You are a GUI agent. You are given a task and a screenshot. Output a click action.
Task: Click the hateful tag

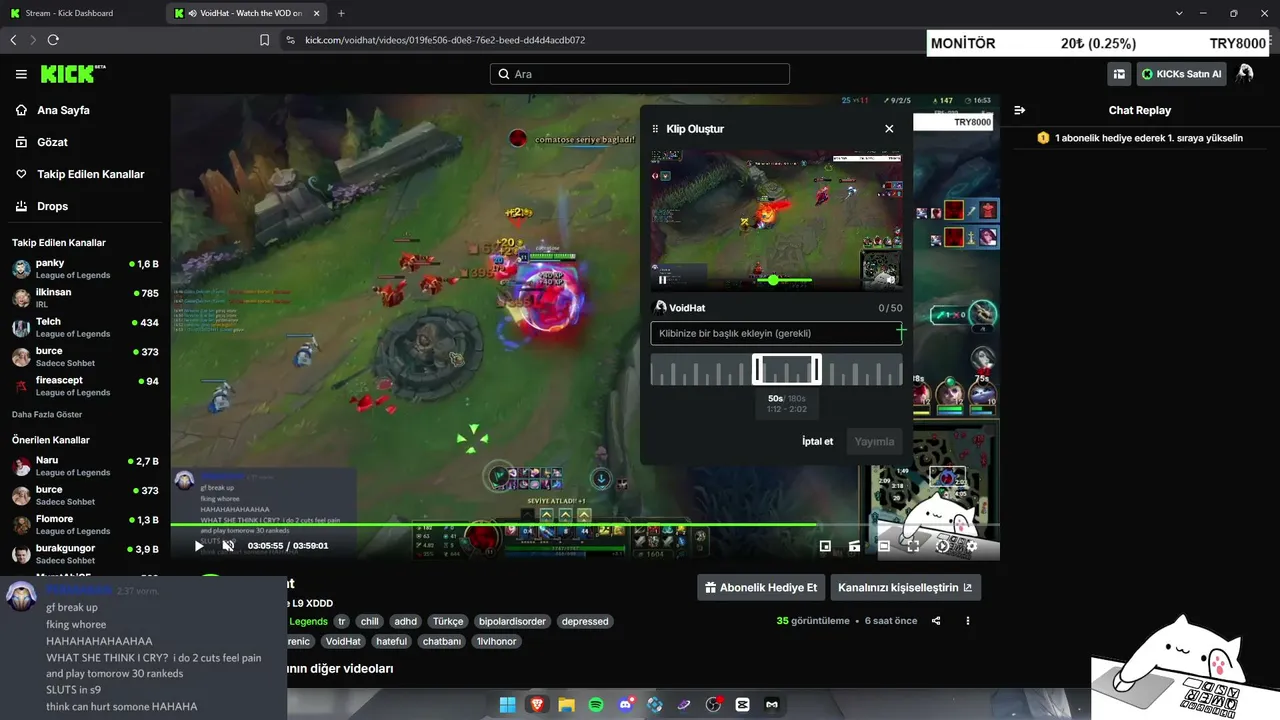click(x=391, y=641)
